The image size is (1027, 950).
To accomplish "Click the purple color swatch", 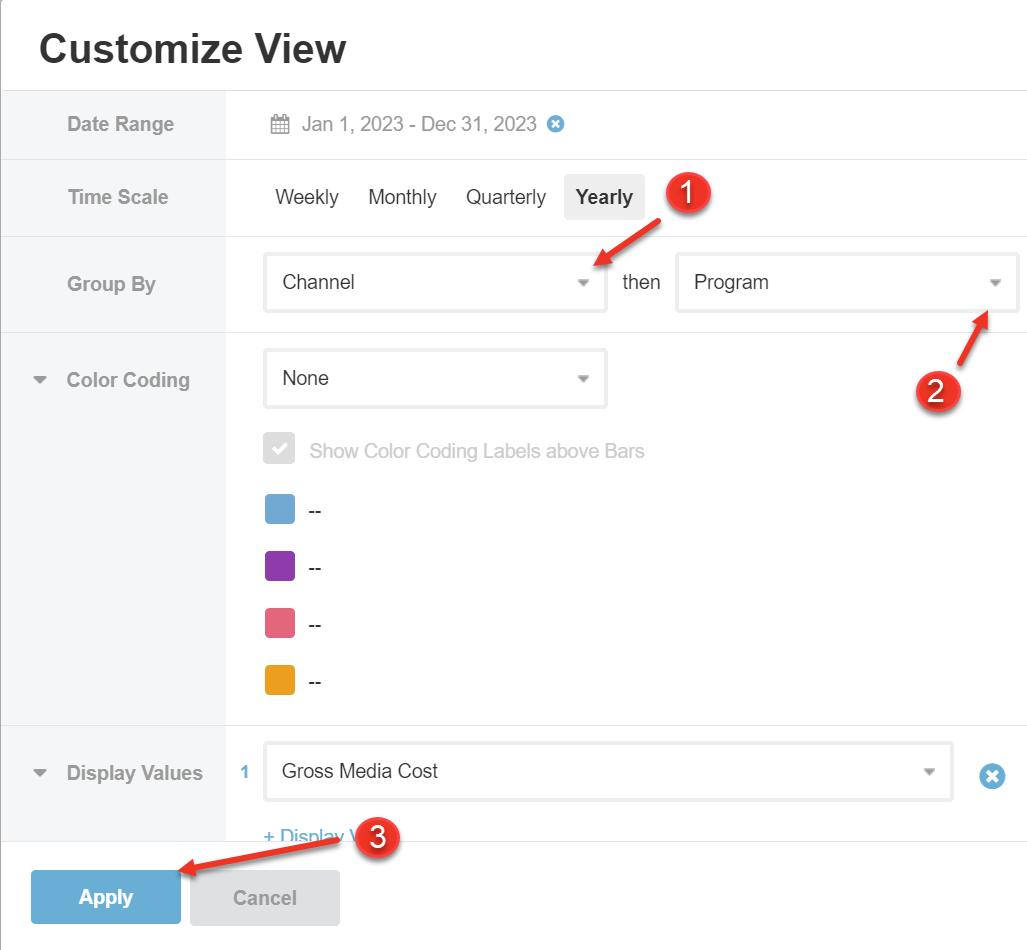I will tap(280, 566).
